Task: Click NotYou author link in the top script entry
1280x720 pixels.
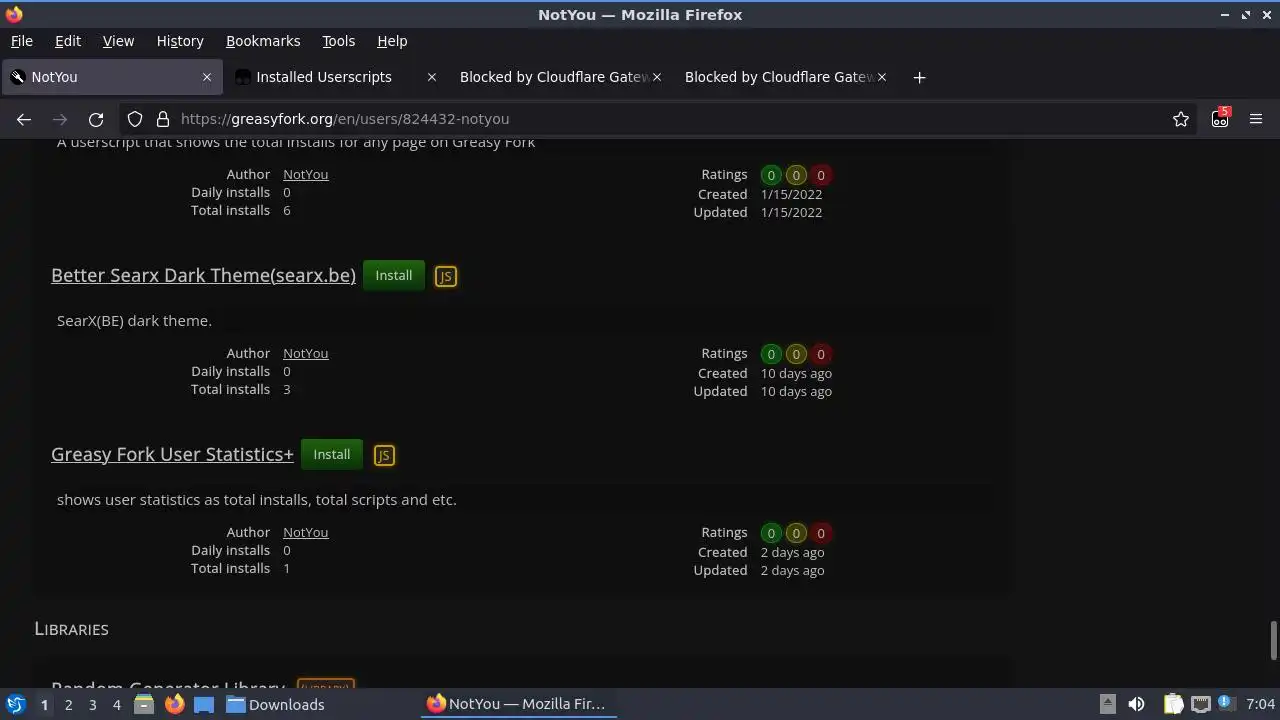Action: pyautogui.click(x=305, y=174)
